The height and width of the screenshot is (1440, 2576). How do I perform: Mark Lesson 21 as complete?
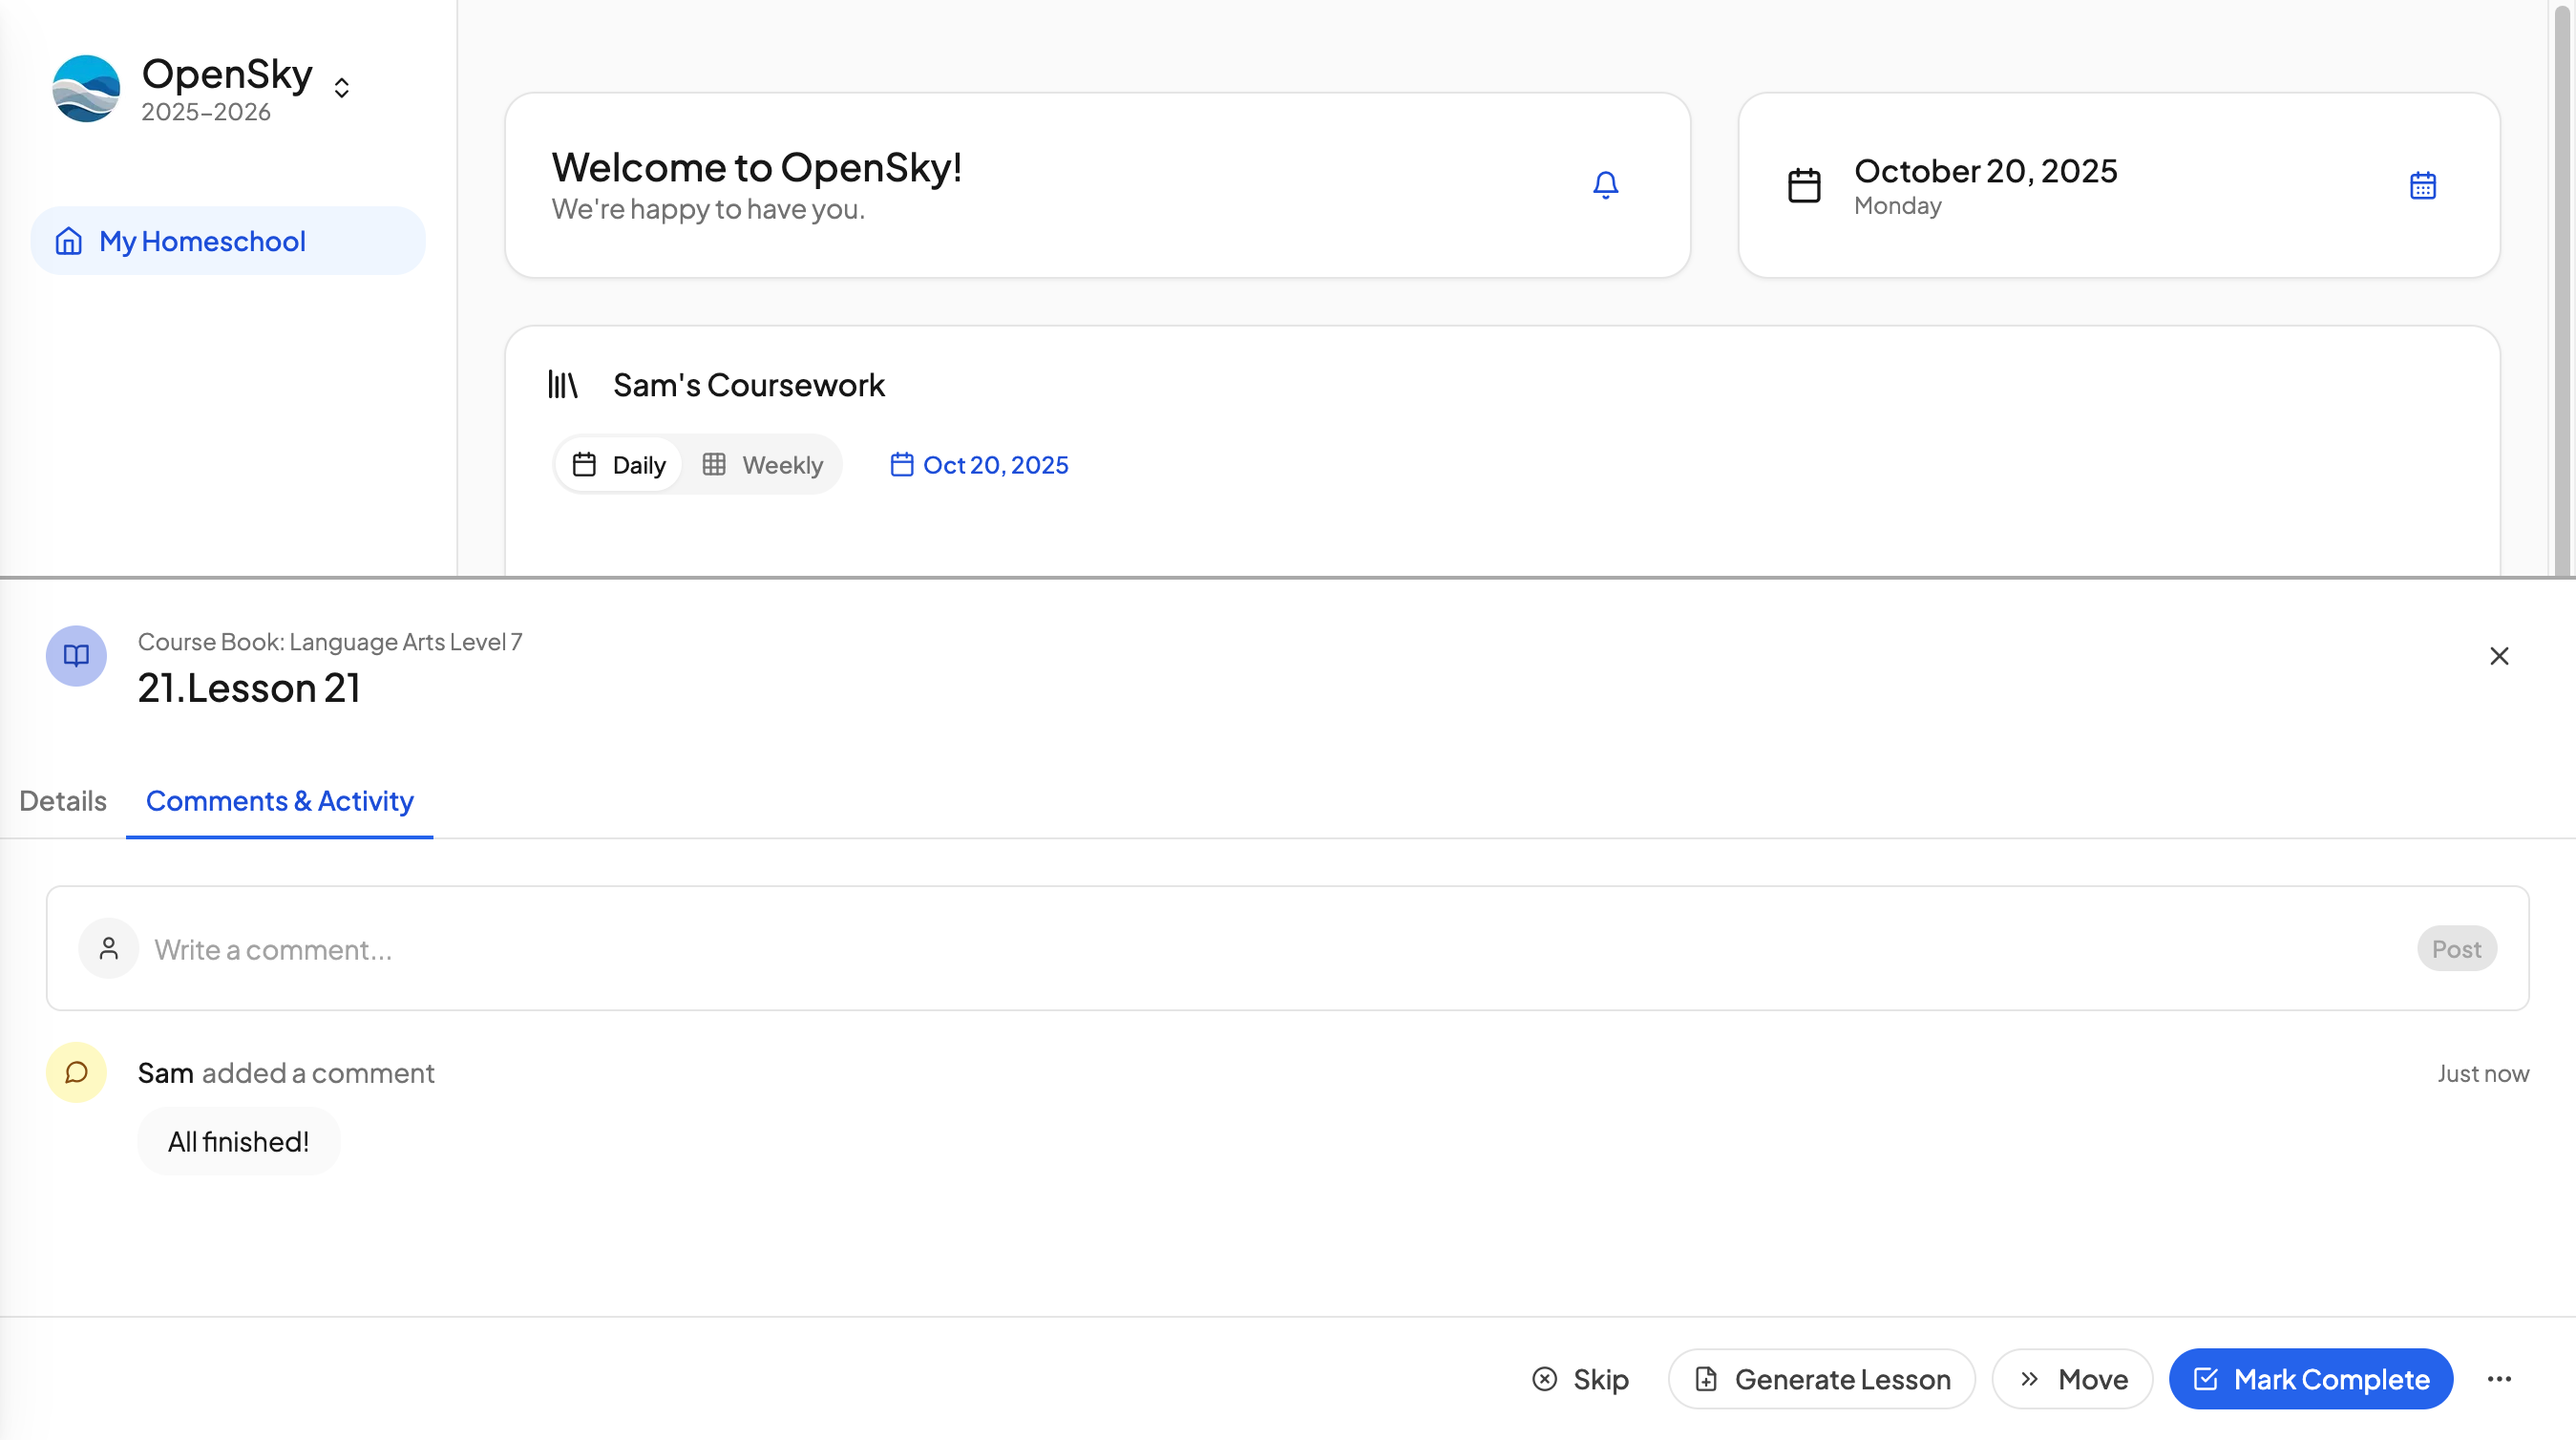tap(2310, 1379)
